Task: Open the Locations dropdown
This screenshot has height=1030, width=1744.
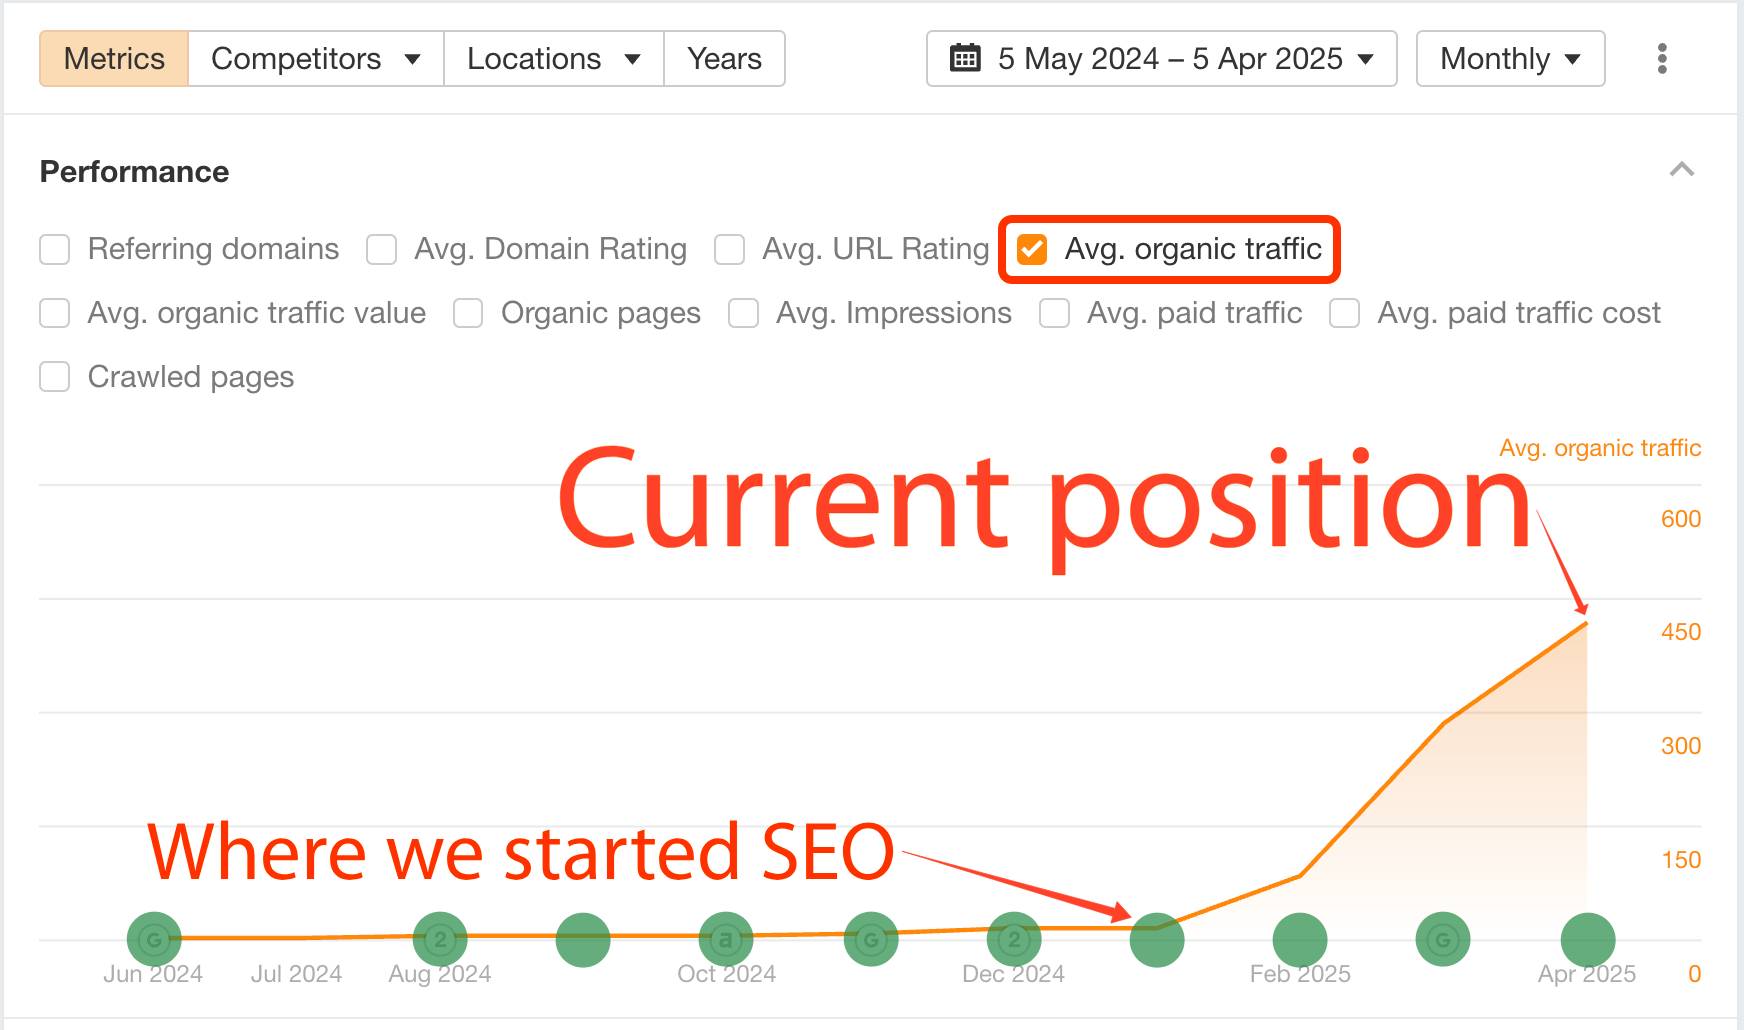Action: coord(553,59)
